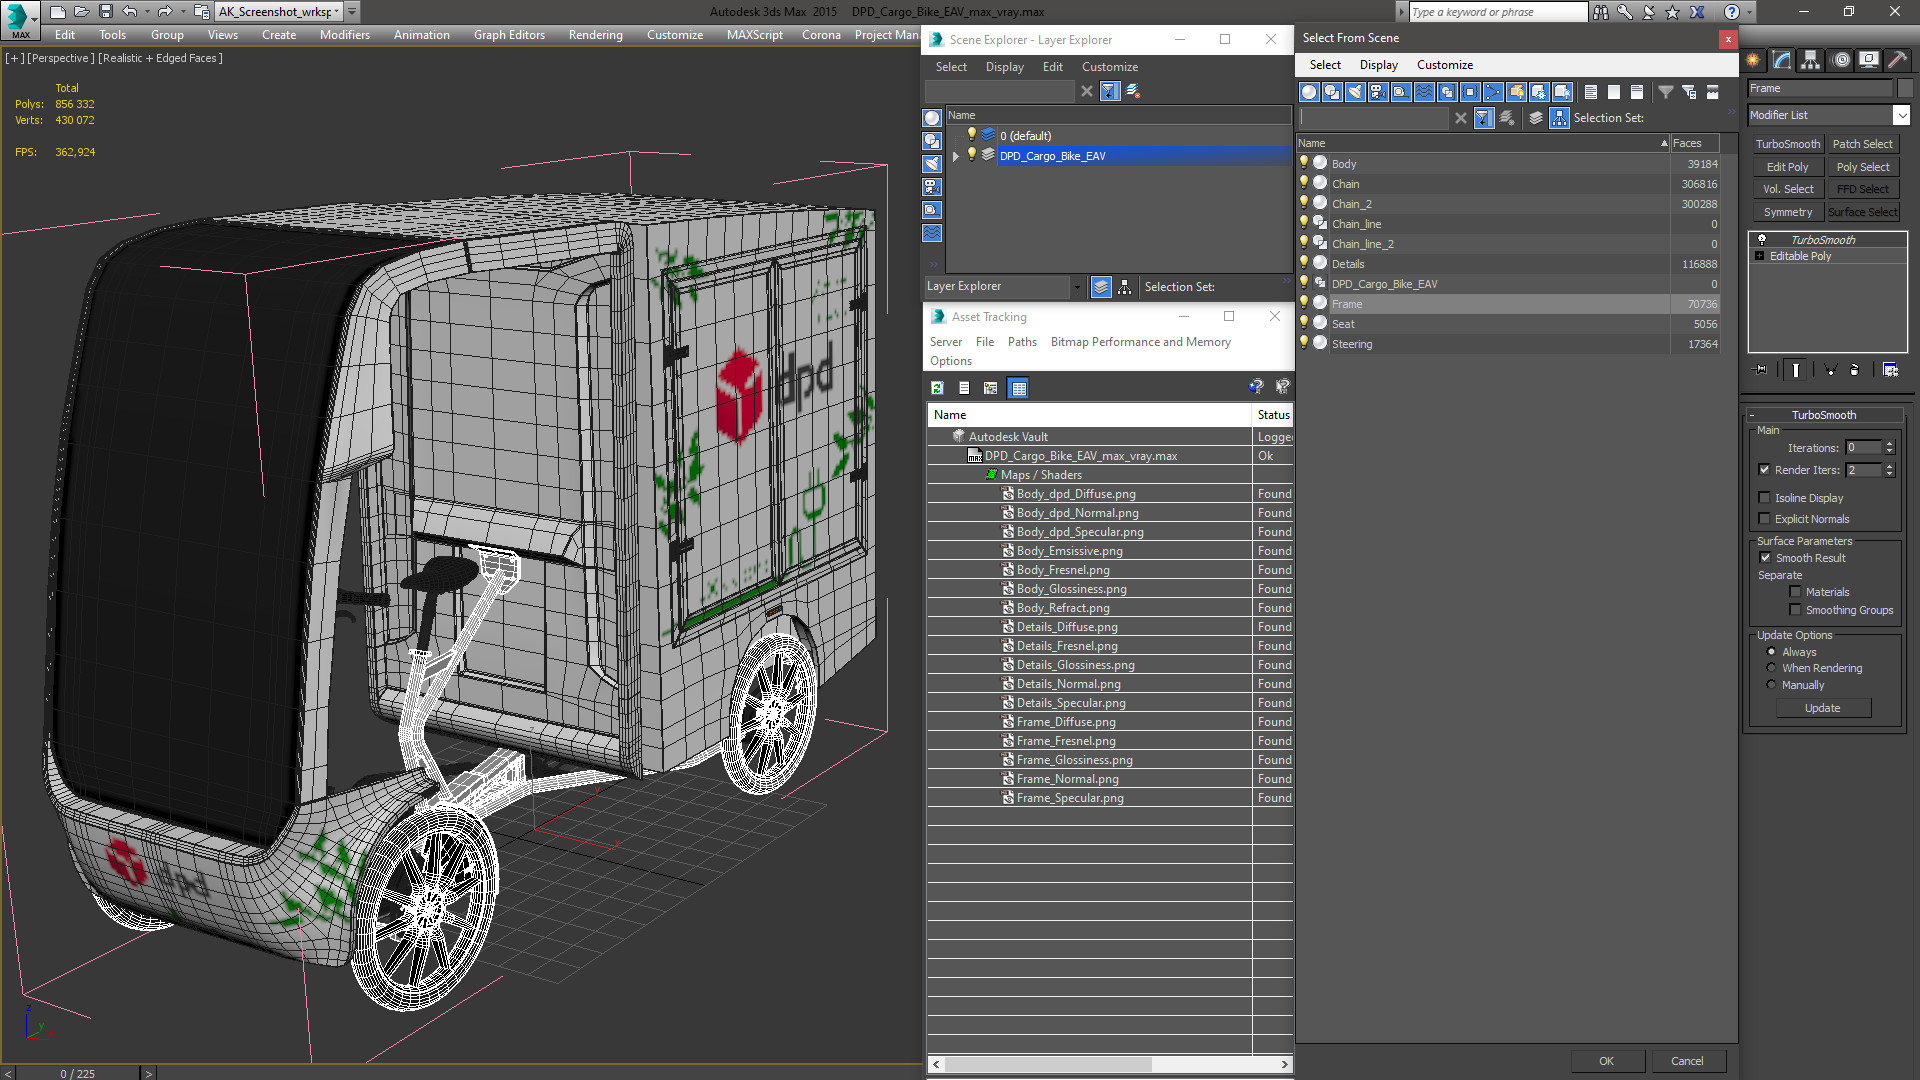Toggle Display Geometry filter in Select From Scene

1309,92
